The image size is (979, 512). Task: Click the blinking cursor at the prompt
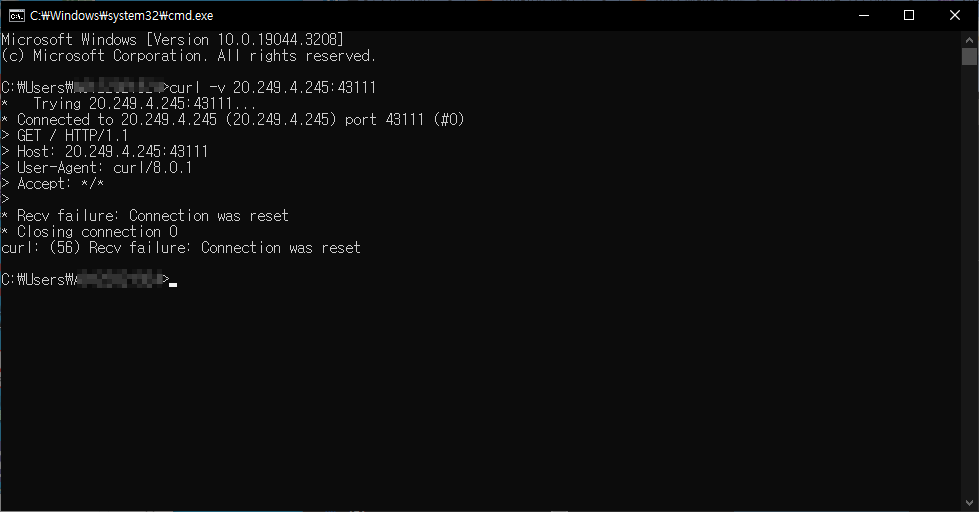(173, 284)
